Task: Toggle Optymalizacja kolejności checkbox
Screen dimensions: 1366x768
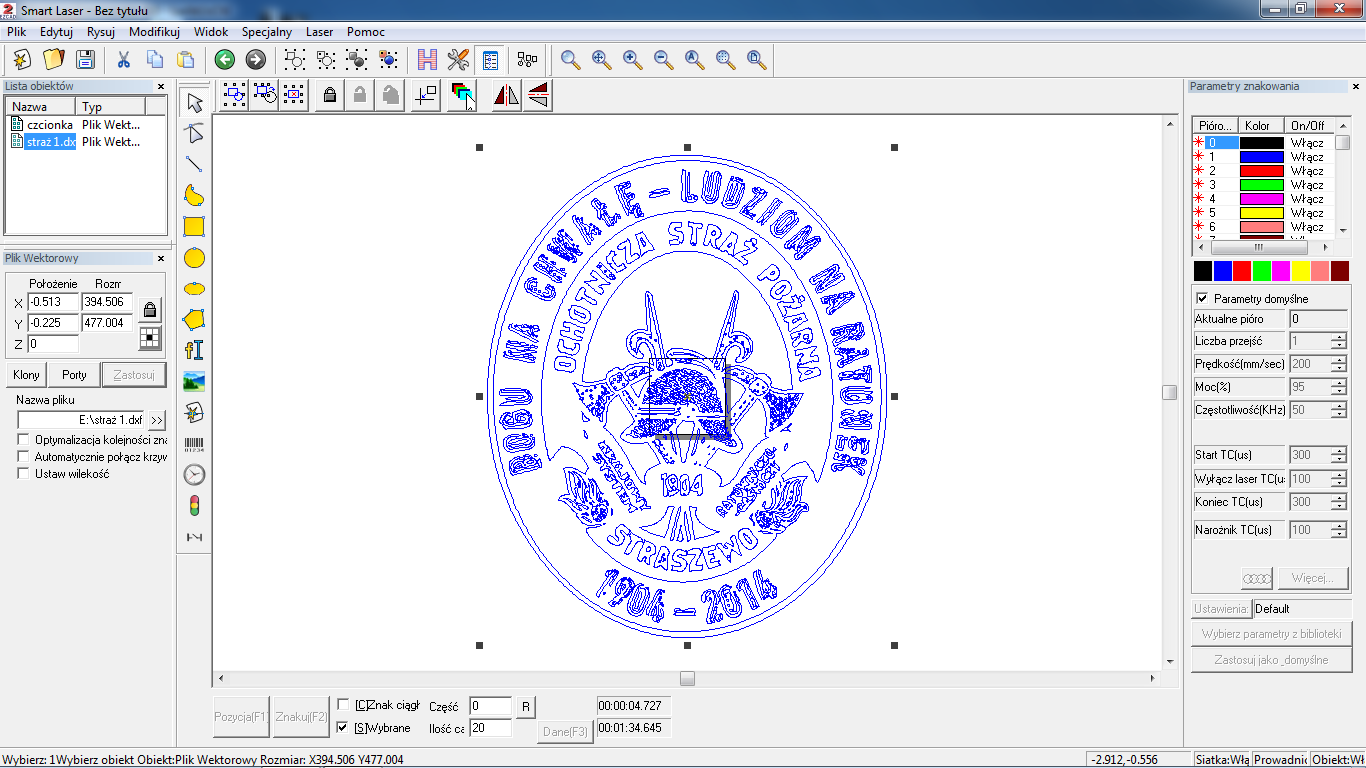Action: coord(25,439)
